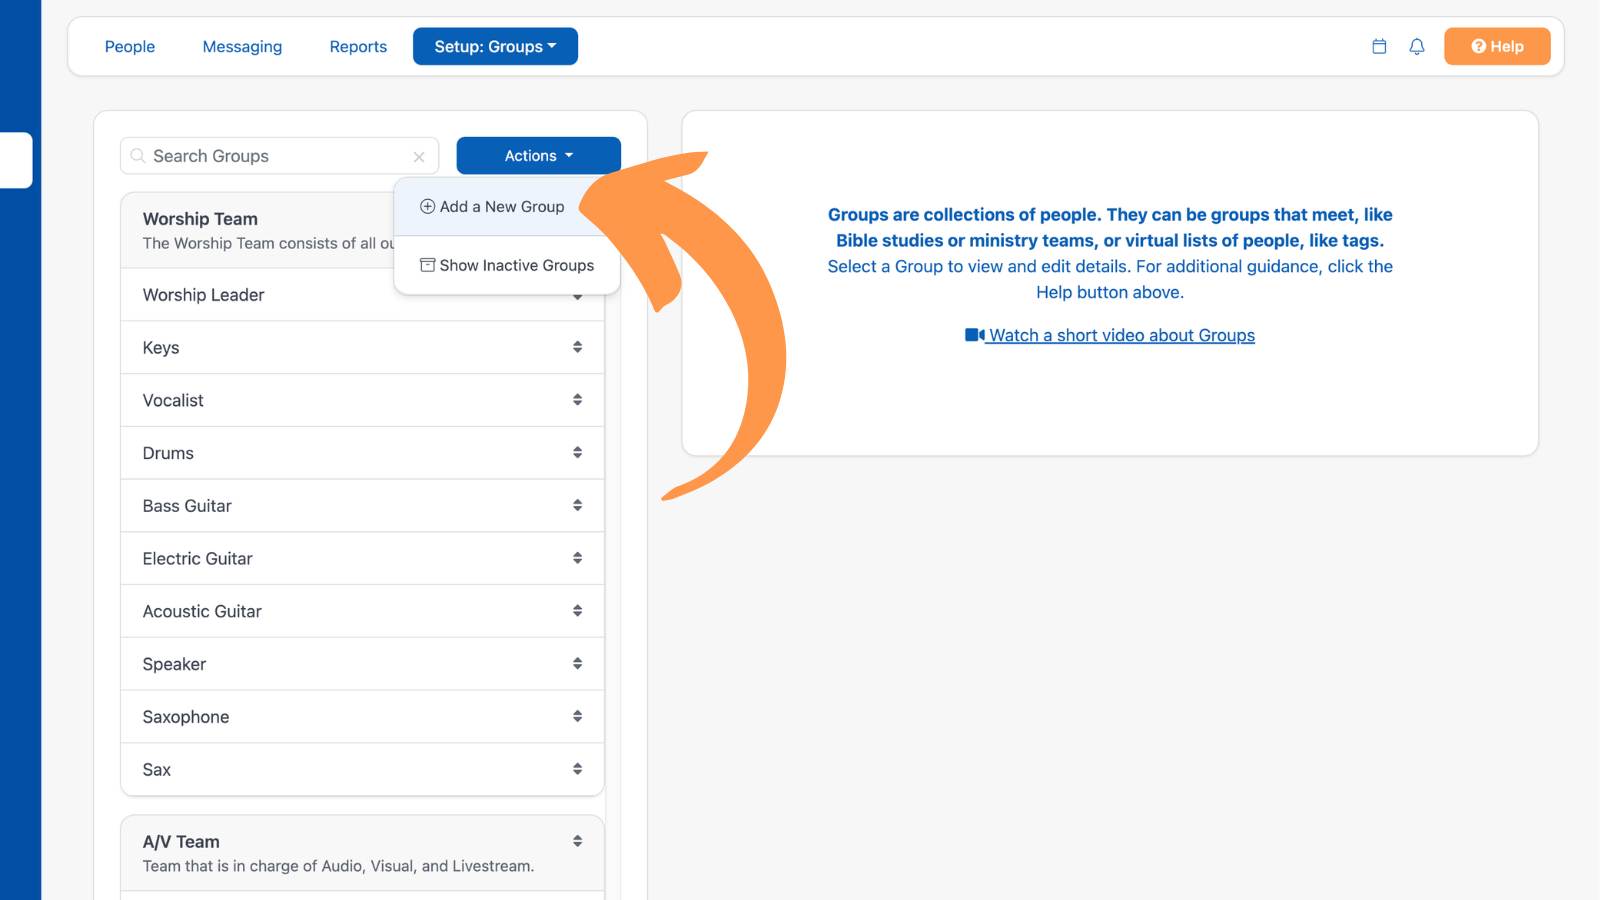This screenshot has width=1600, height=900.
Task: Select the Acoustic Guitar group
Action: pos(362,611)
